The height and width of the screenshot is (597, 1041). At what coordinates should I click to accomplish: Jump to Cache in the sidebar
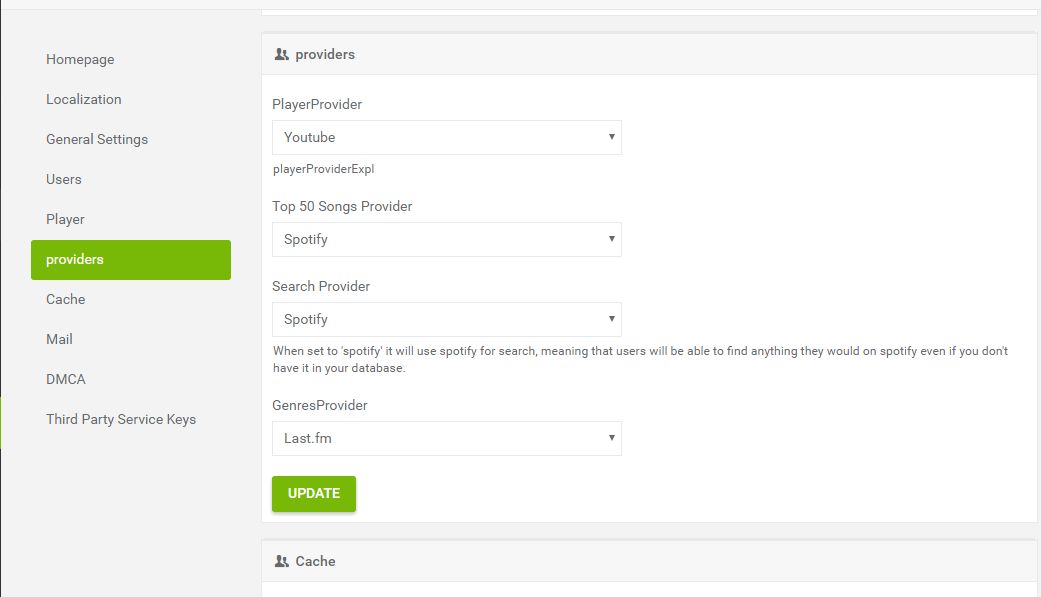point(65,299)
